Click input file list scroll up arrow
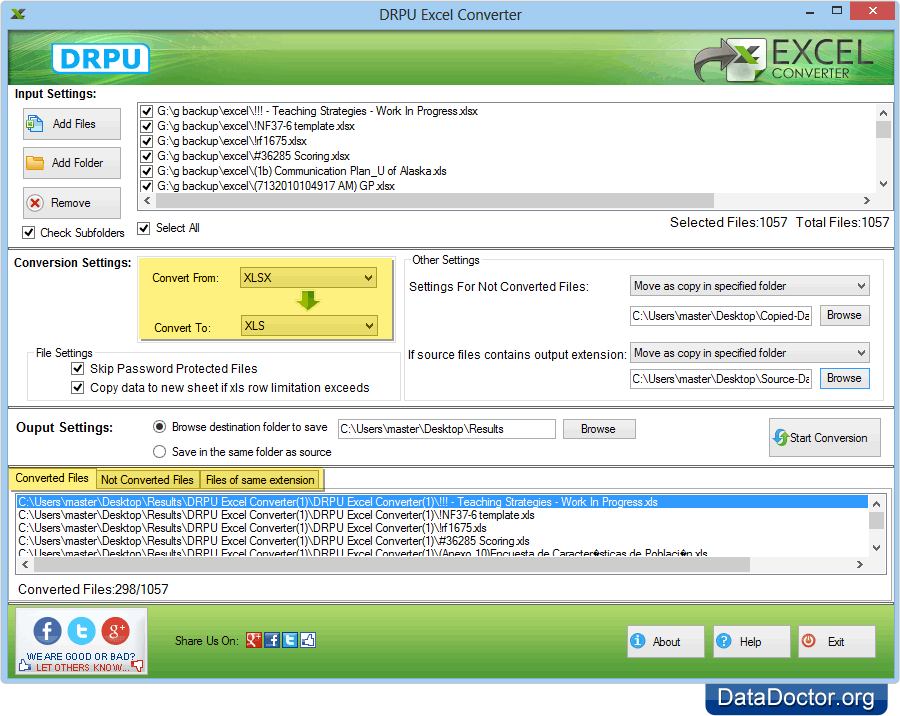This screenshot has height=716, width=900. 883,113
